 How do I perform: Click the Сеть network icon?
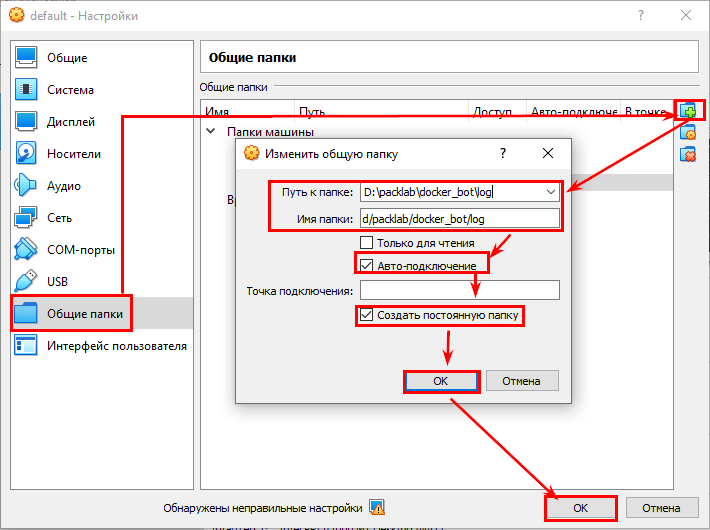pos(26,217)
